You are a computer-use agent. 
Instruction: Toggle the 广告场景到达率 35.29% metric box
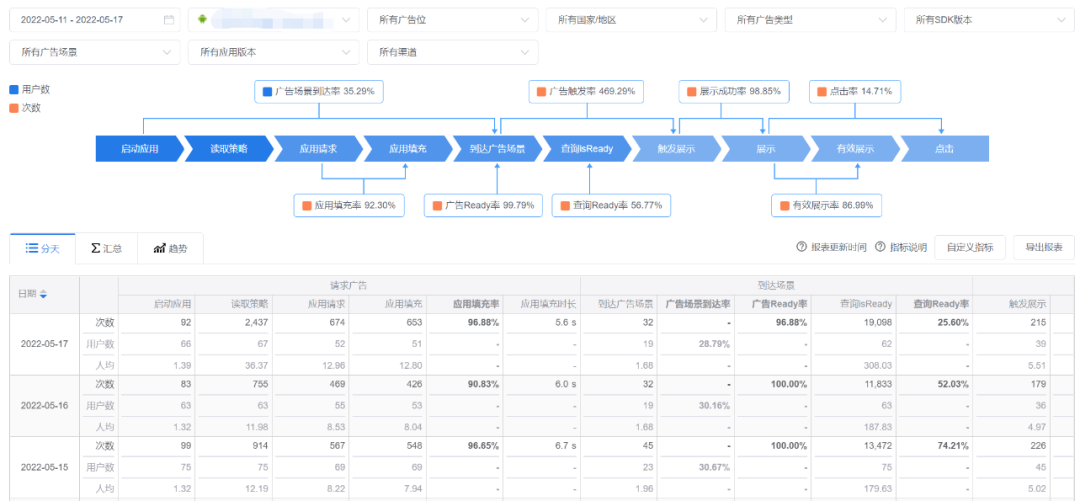[319, 91]
